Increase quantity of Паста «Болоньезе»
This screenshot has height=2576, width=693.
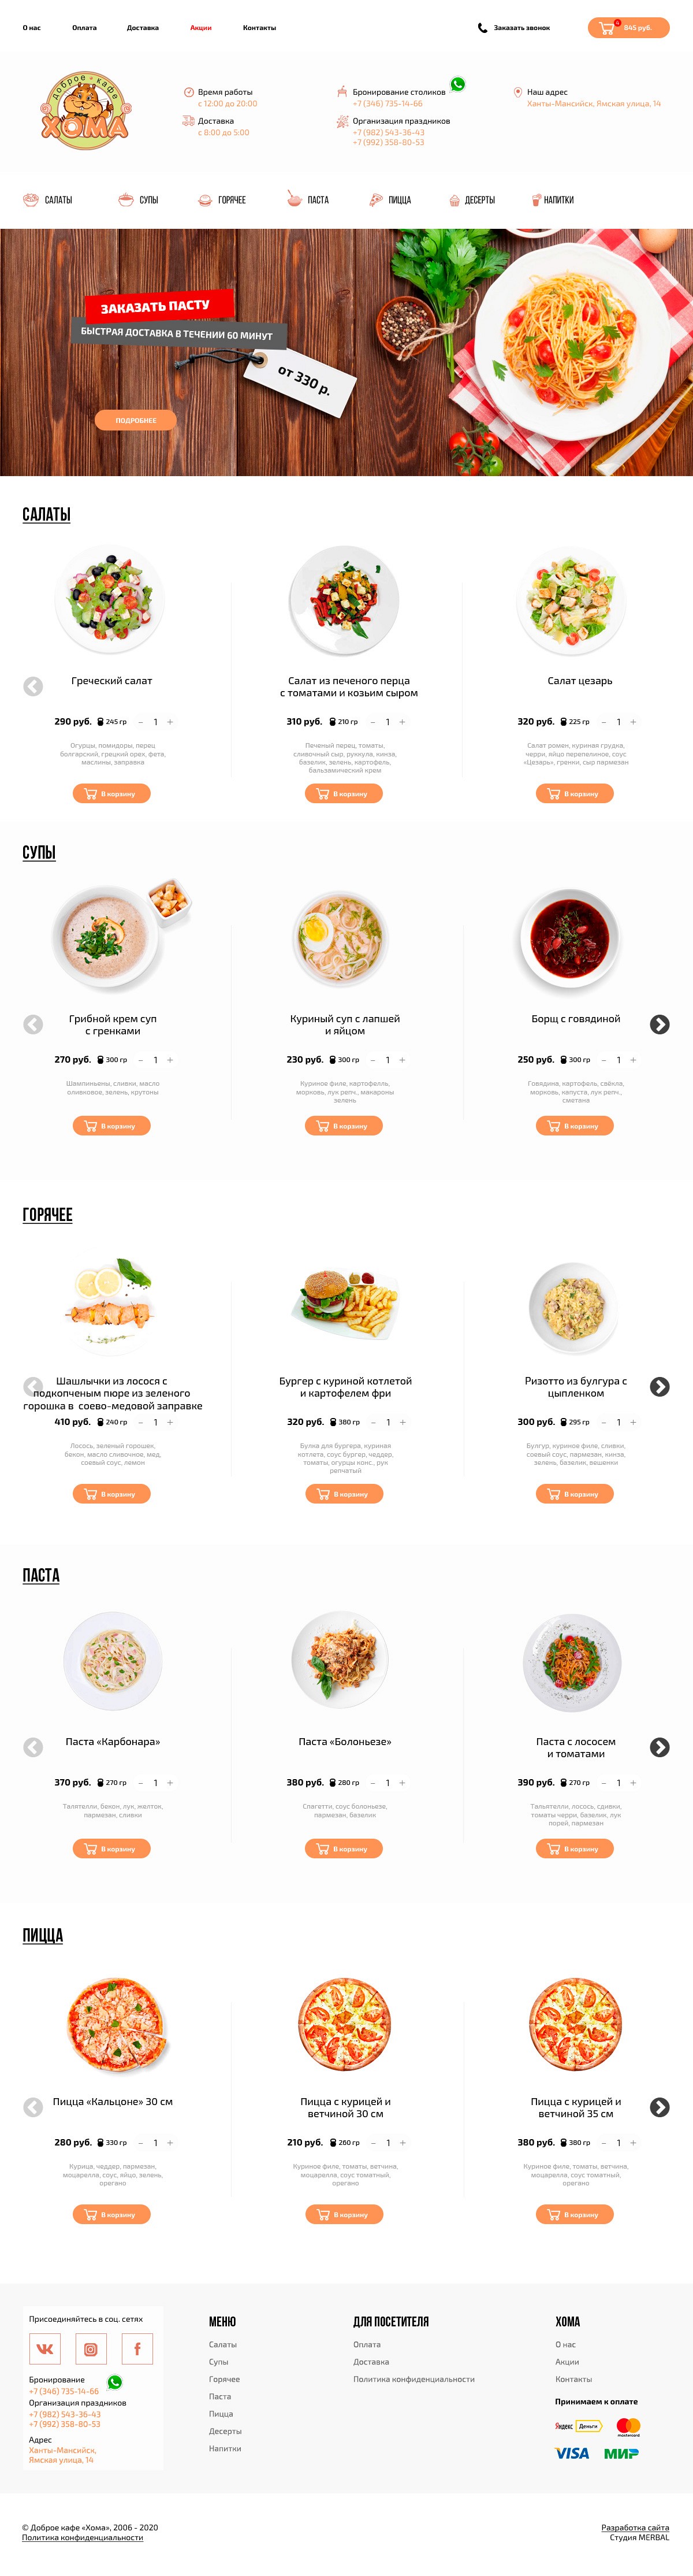402,1783
